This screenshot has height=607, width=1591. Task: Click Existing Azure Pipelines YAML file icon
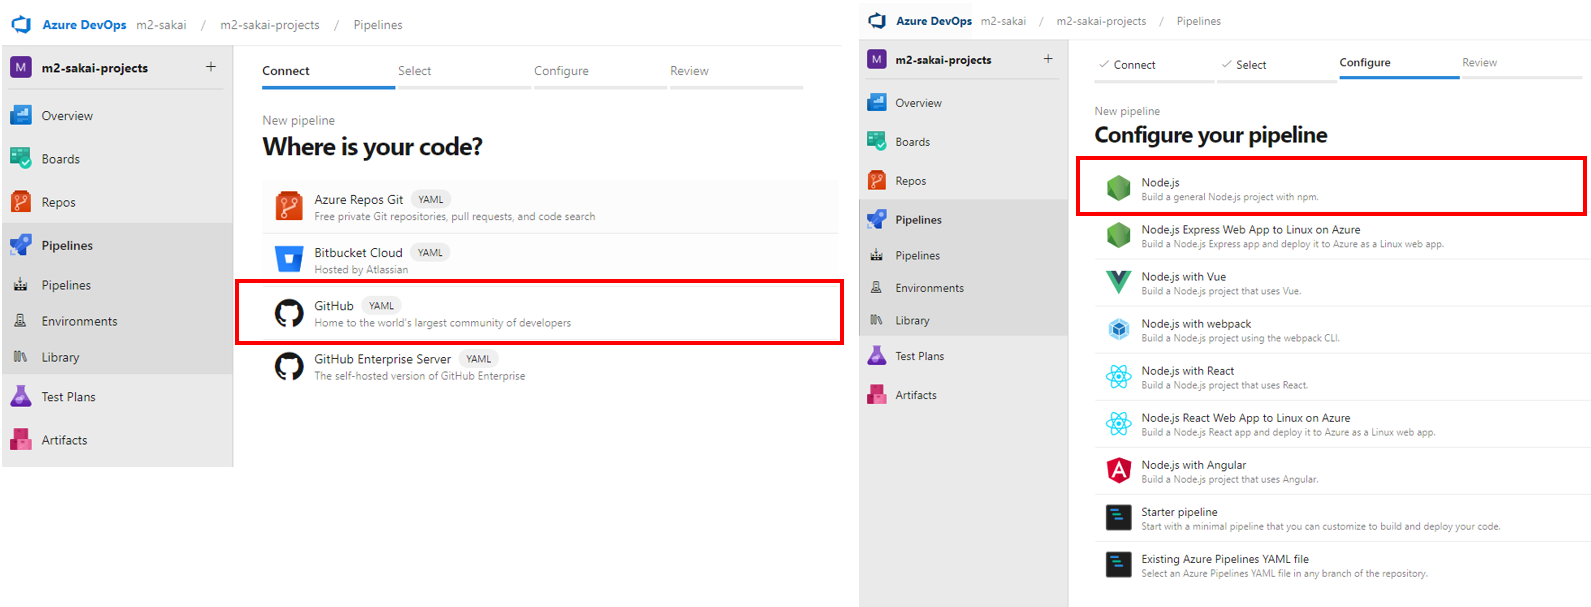click(x=1118, y=564)
